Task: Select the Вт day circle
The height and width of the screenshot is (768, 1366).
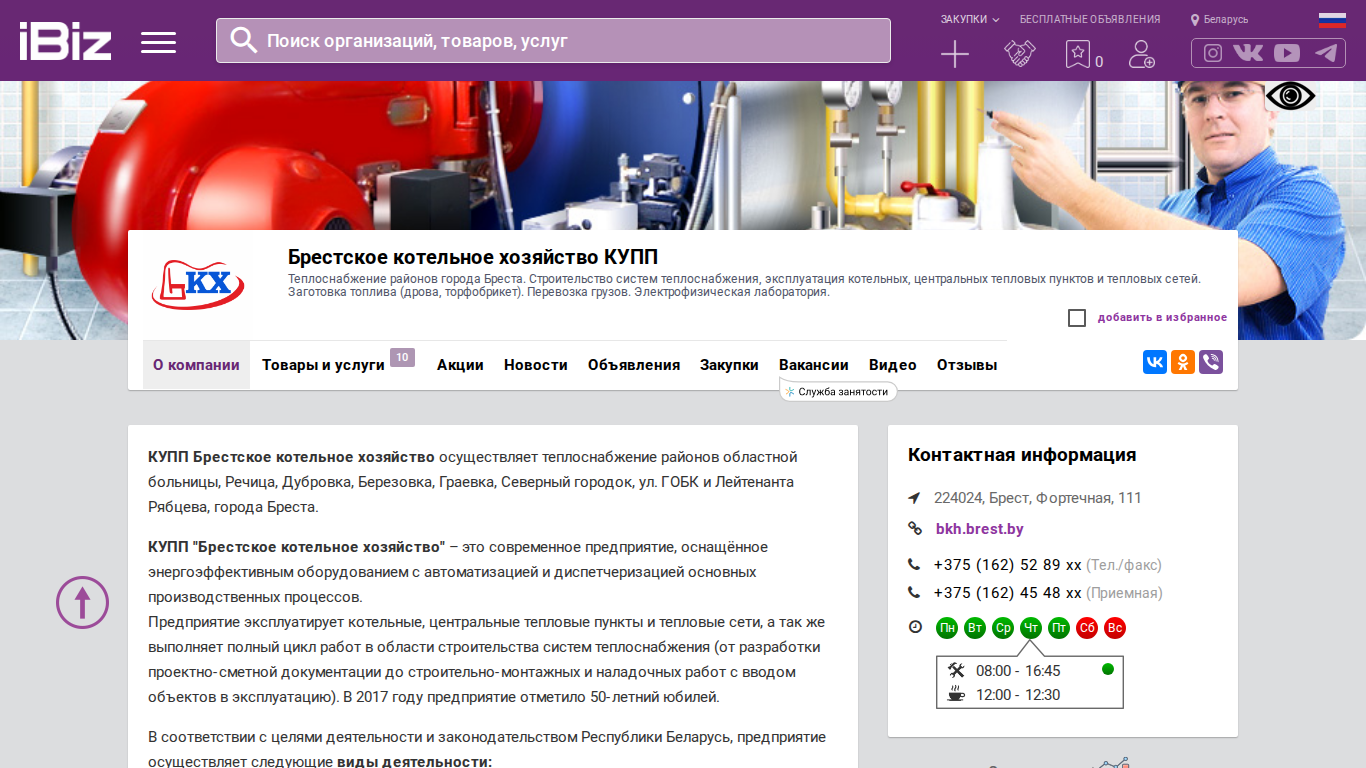Action: tap(975, 628)
